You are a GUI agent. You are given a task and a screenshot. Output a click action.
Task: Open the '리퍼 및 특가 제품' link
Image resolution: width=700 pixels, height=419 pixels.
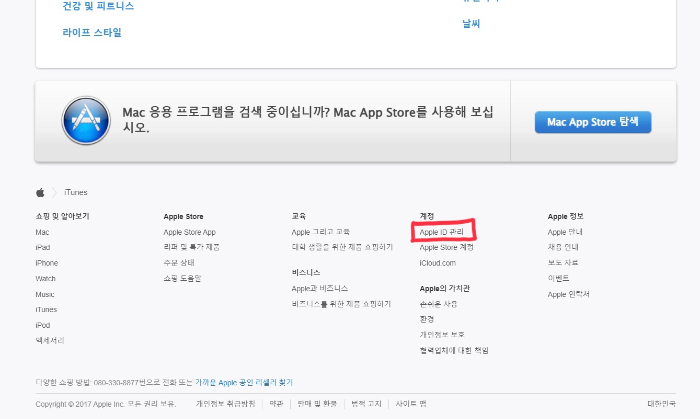coord(192,247)
